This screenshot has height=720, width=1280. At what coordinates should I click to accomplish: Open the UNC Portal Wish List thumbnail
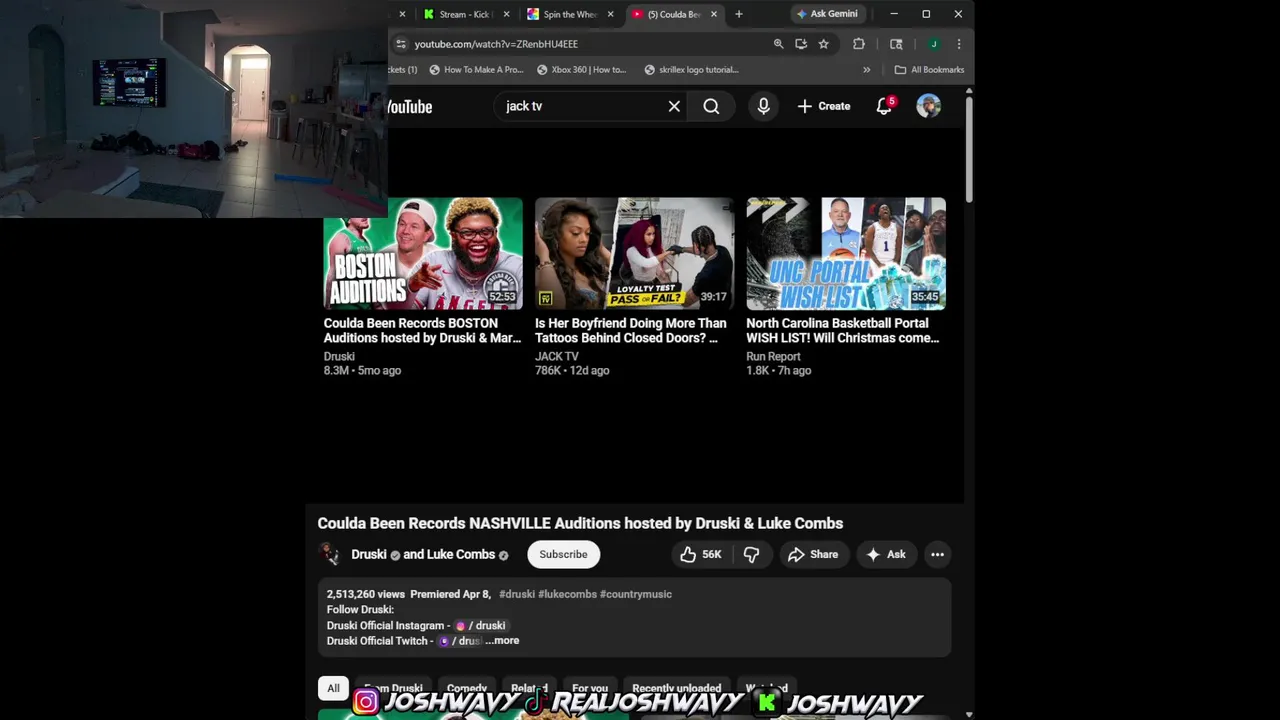coord(846,253)
